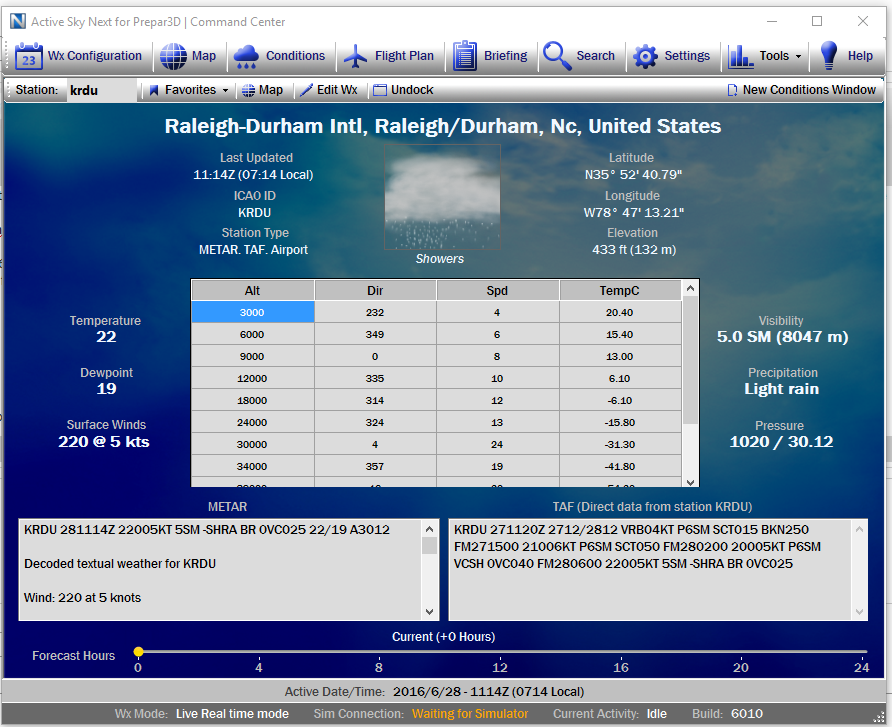Open Search magnifying glass icon
The height and width of the screenshot is (727, 892).
pyautogui.click(x=557, y=56)
